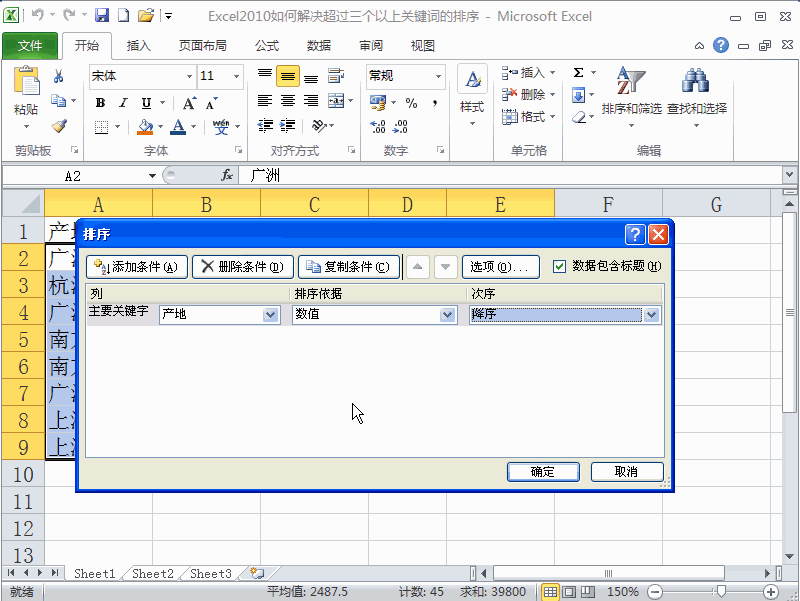The width and height of the screenshot is (800, 601).
Task: Expand the Name Box dropdown arrow
Action: (152, 176)
